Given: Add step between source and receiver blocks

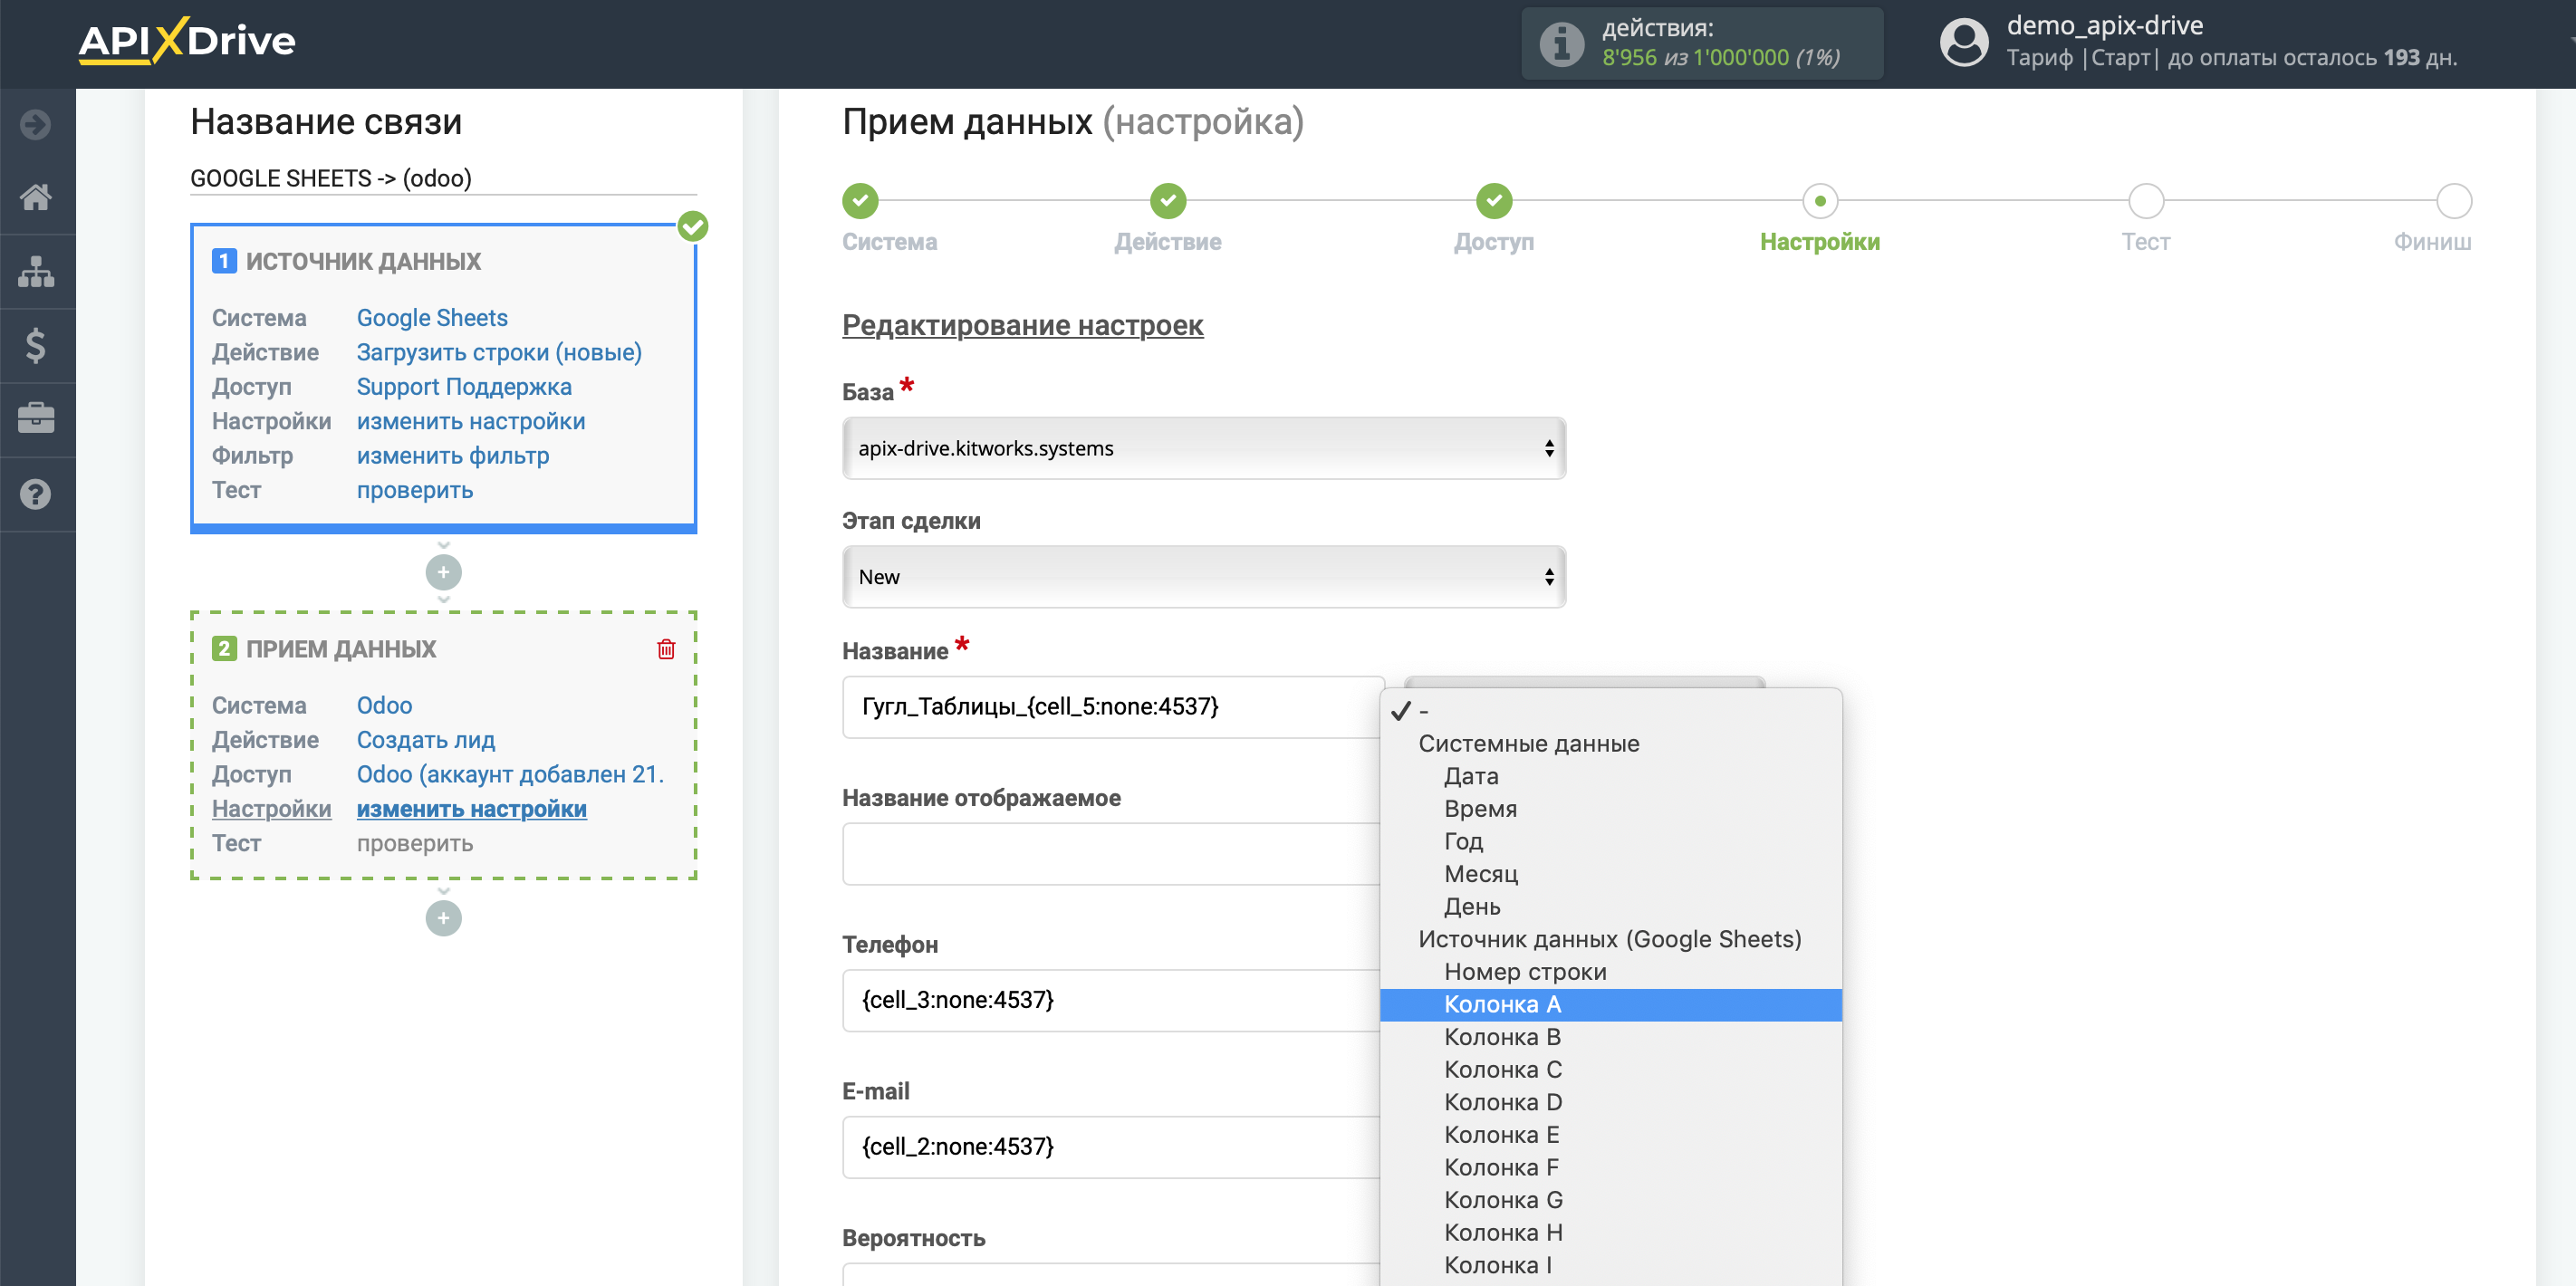Looking at the screenshot, I should coord(443,573).
